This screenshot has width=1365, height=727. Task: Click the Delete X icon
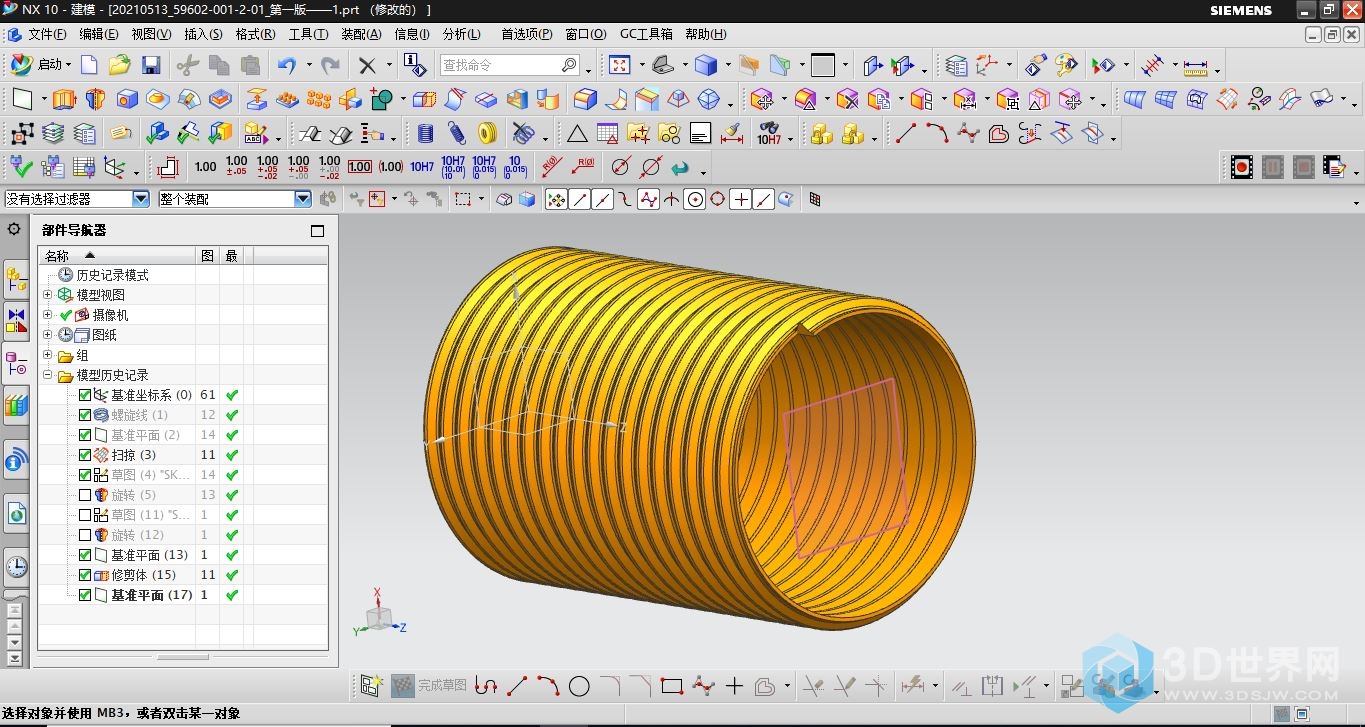[x=367, y=66]
